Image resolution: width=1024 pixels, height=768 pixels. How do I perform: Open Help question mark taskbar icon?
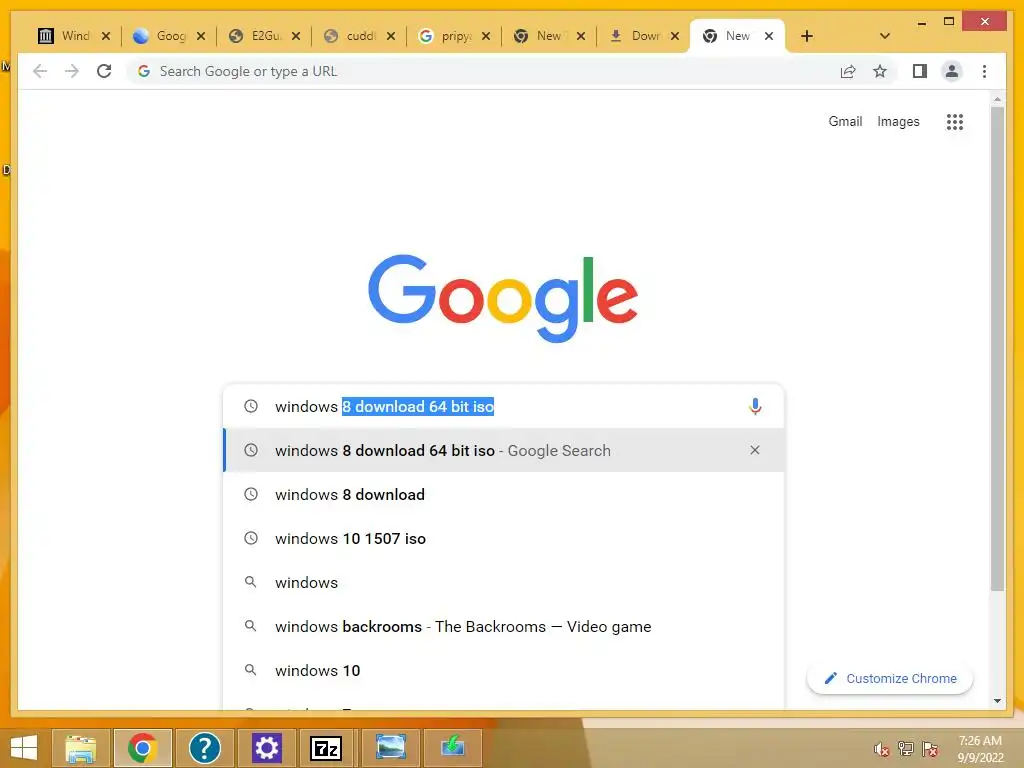(204, 748)
